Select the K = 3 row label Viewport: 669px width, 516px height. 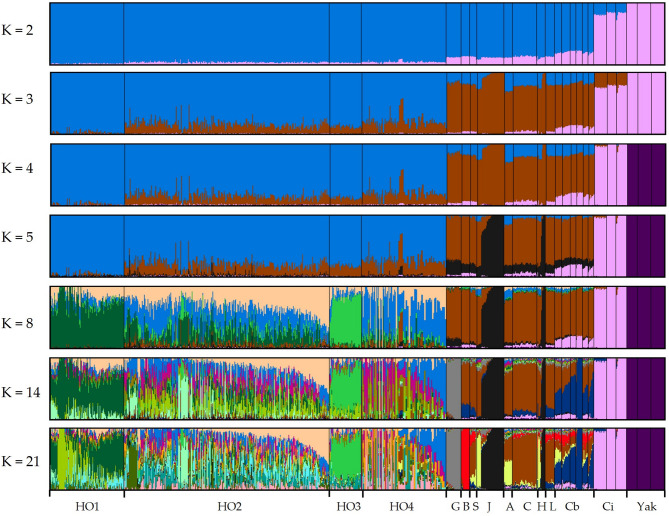21,103
